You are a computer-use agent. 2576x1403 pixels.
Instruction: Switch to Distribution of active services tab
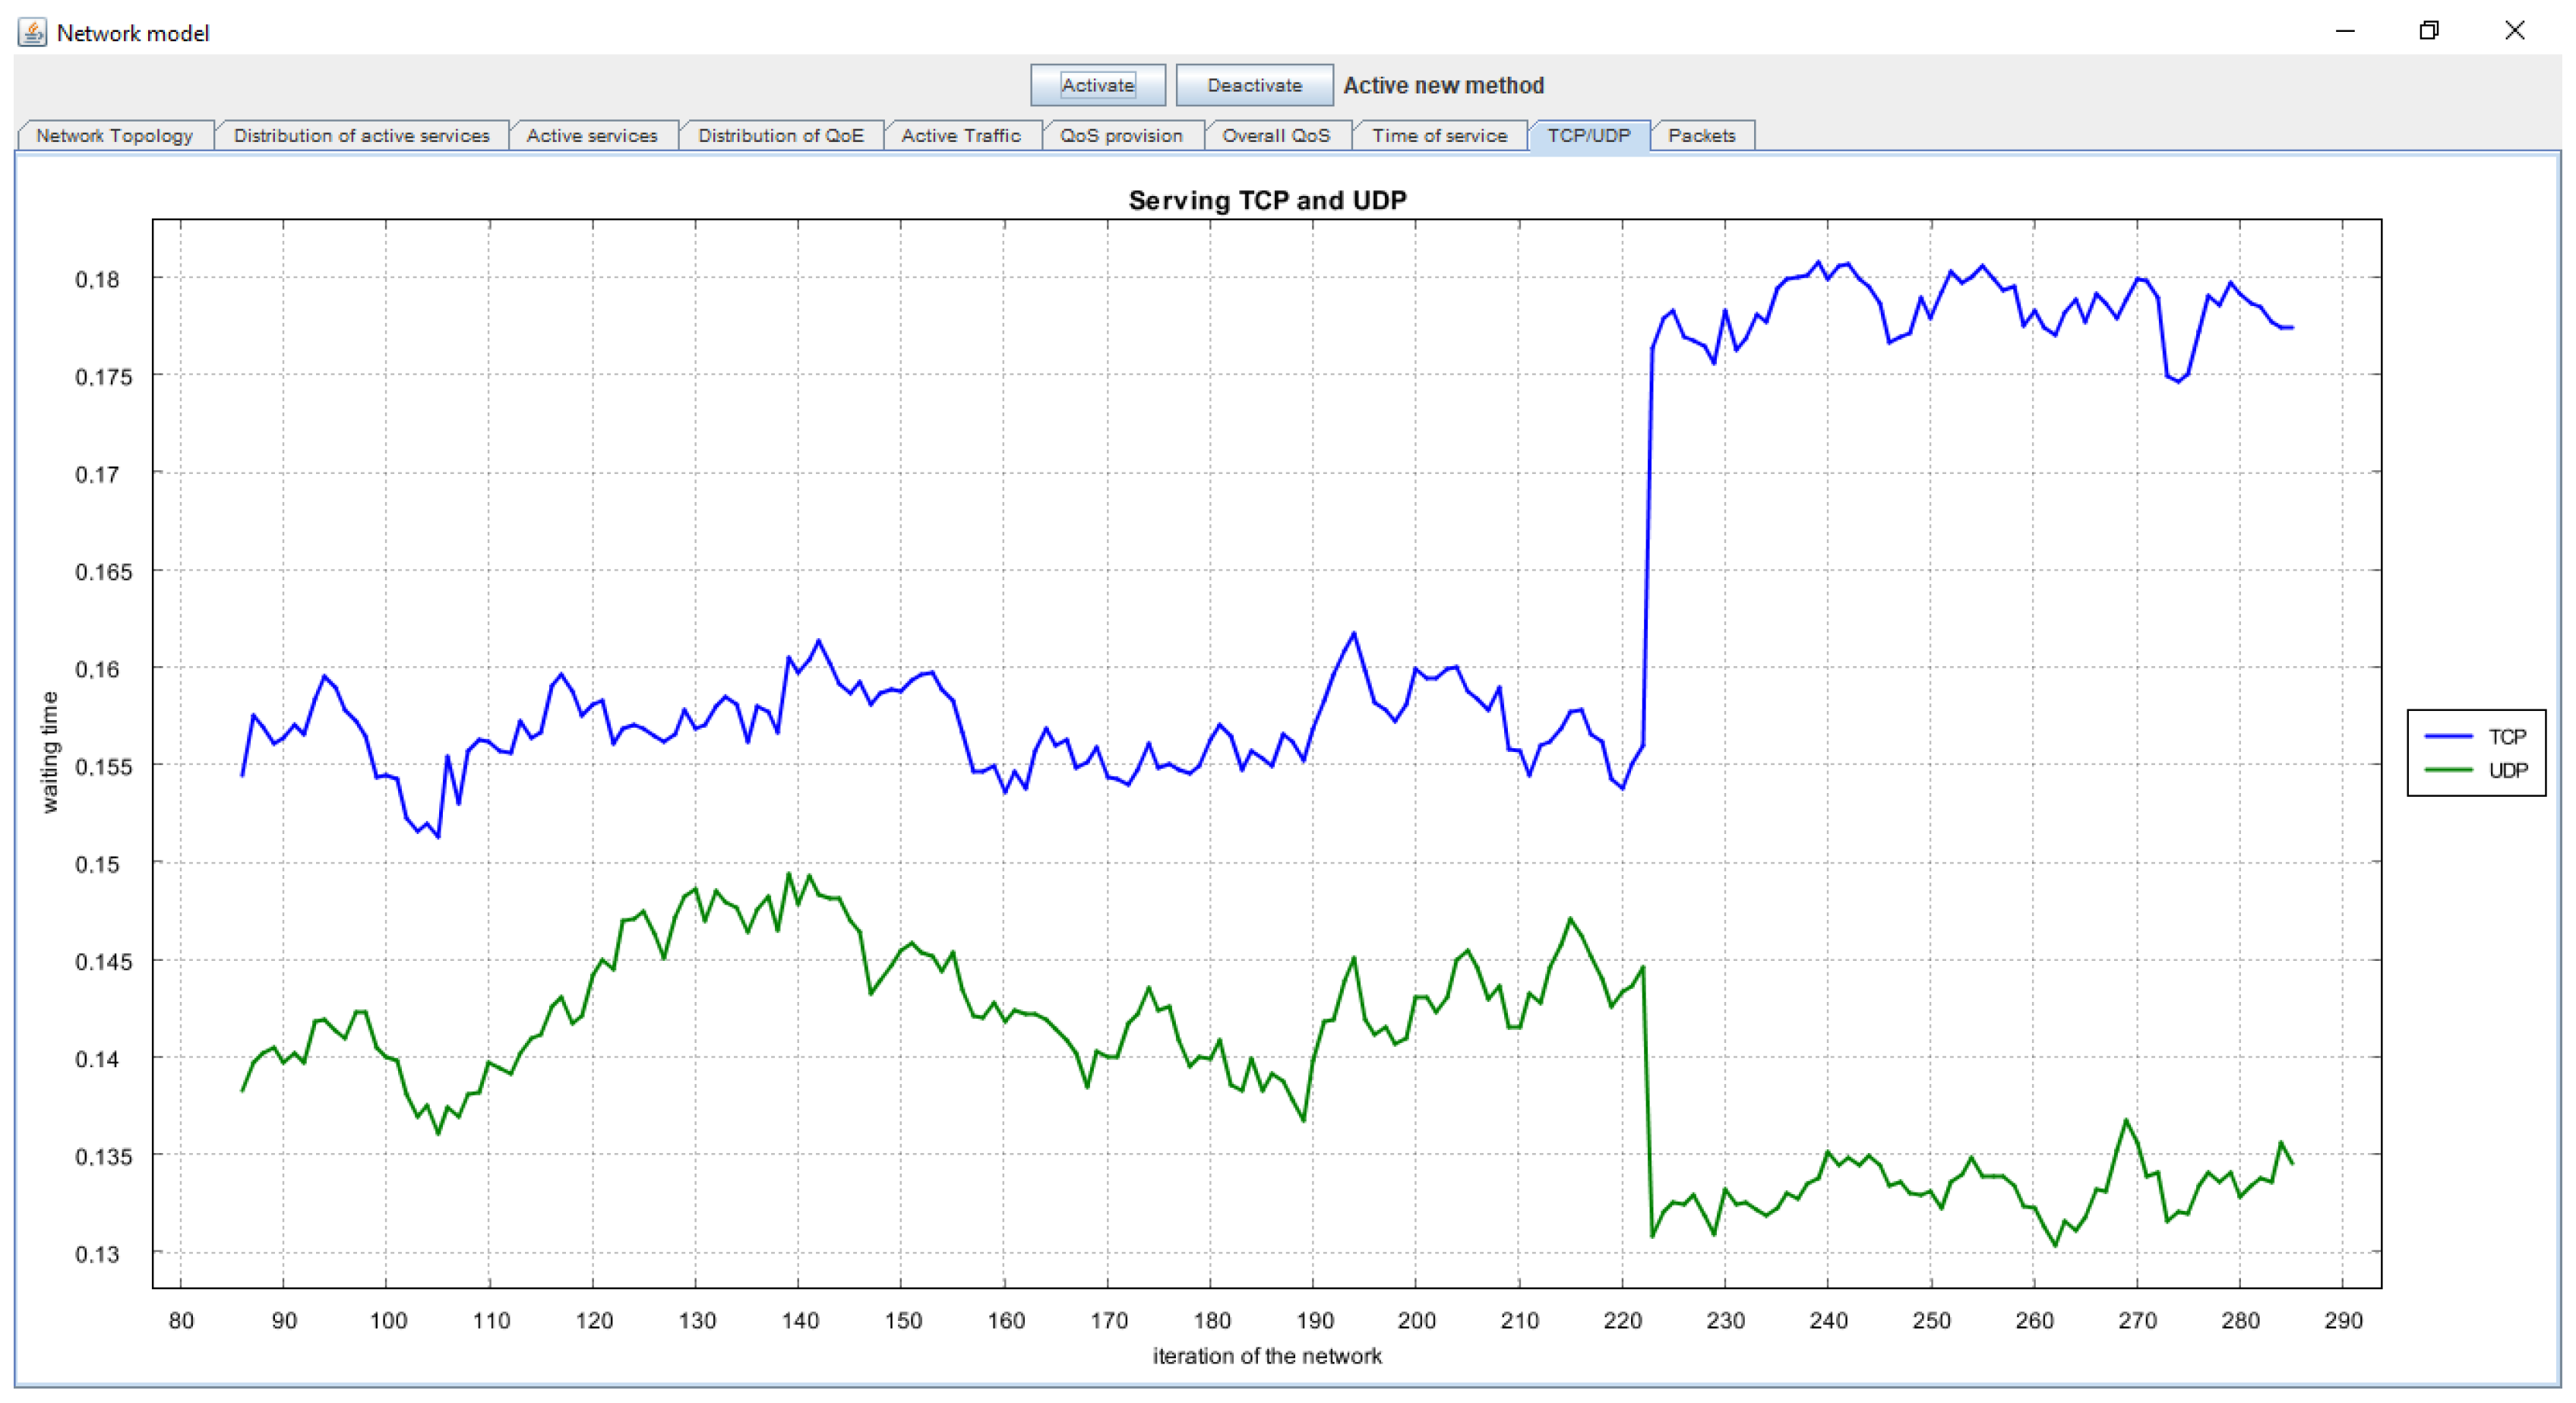(361, 136)
